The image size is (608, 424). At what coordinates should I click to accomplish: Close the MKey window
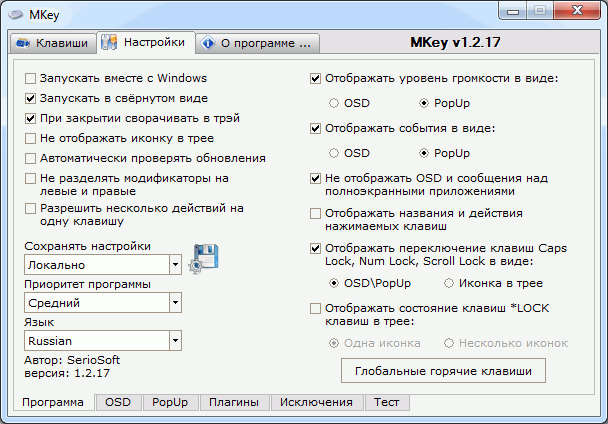[577, 11]
